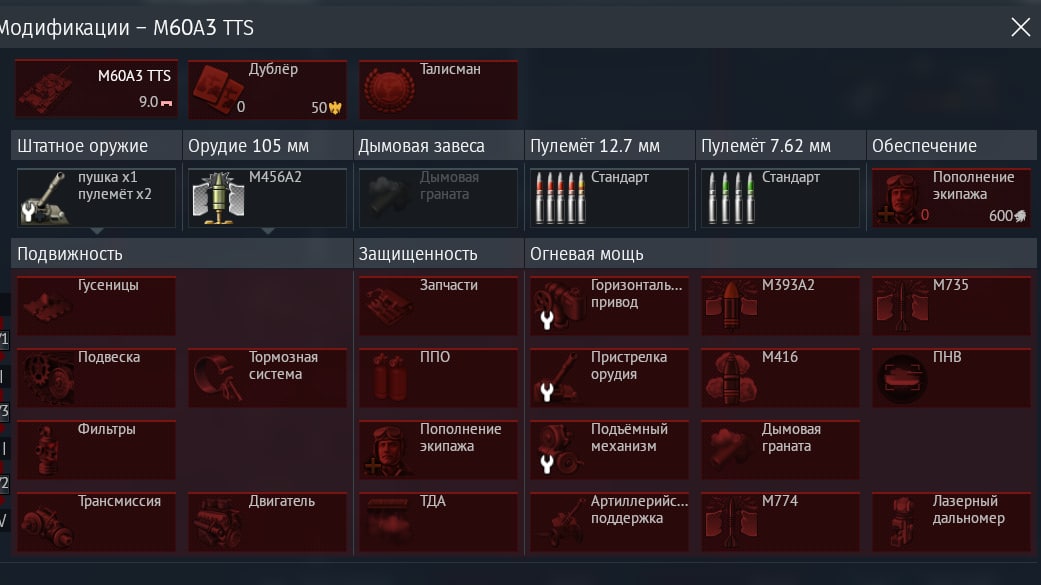Select the Стандарт belt for 7.62 mm machine gun
The height and width of the screenshot is (585, 1041).
pos(780,198)
